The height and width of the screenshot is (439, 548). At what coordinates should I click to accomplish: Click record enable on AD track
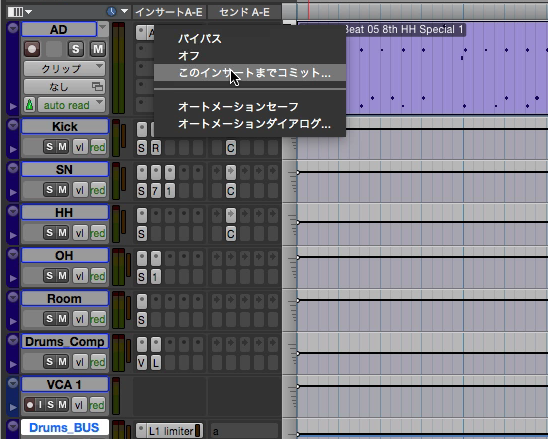32,49
